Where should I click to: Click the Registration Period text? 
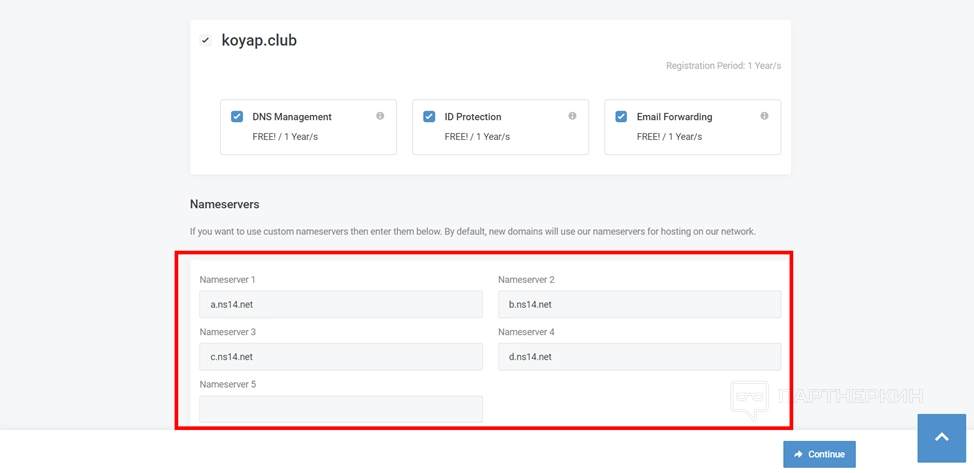coord(723,66)
